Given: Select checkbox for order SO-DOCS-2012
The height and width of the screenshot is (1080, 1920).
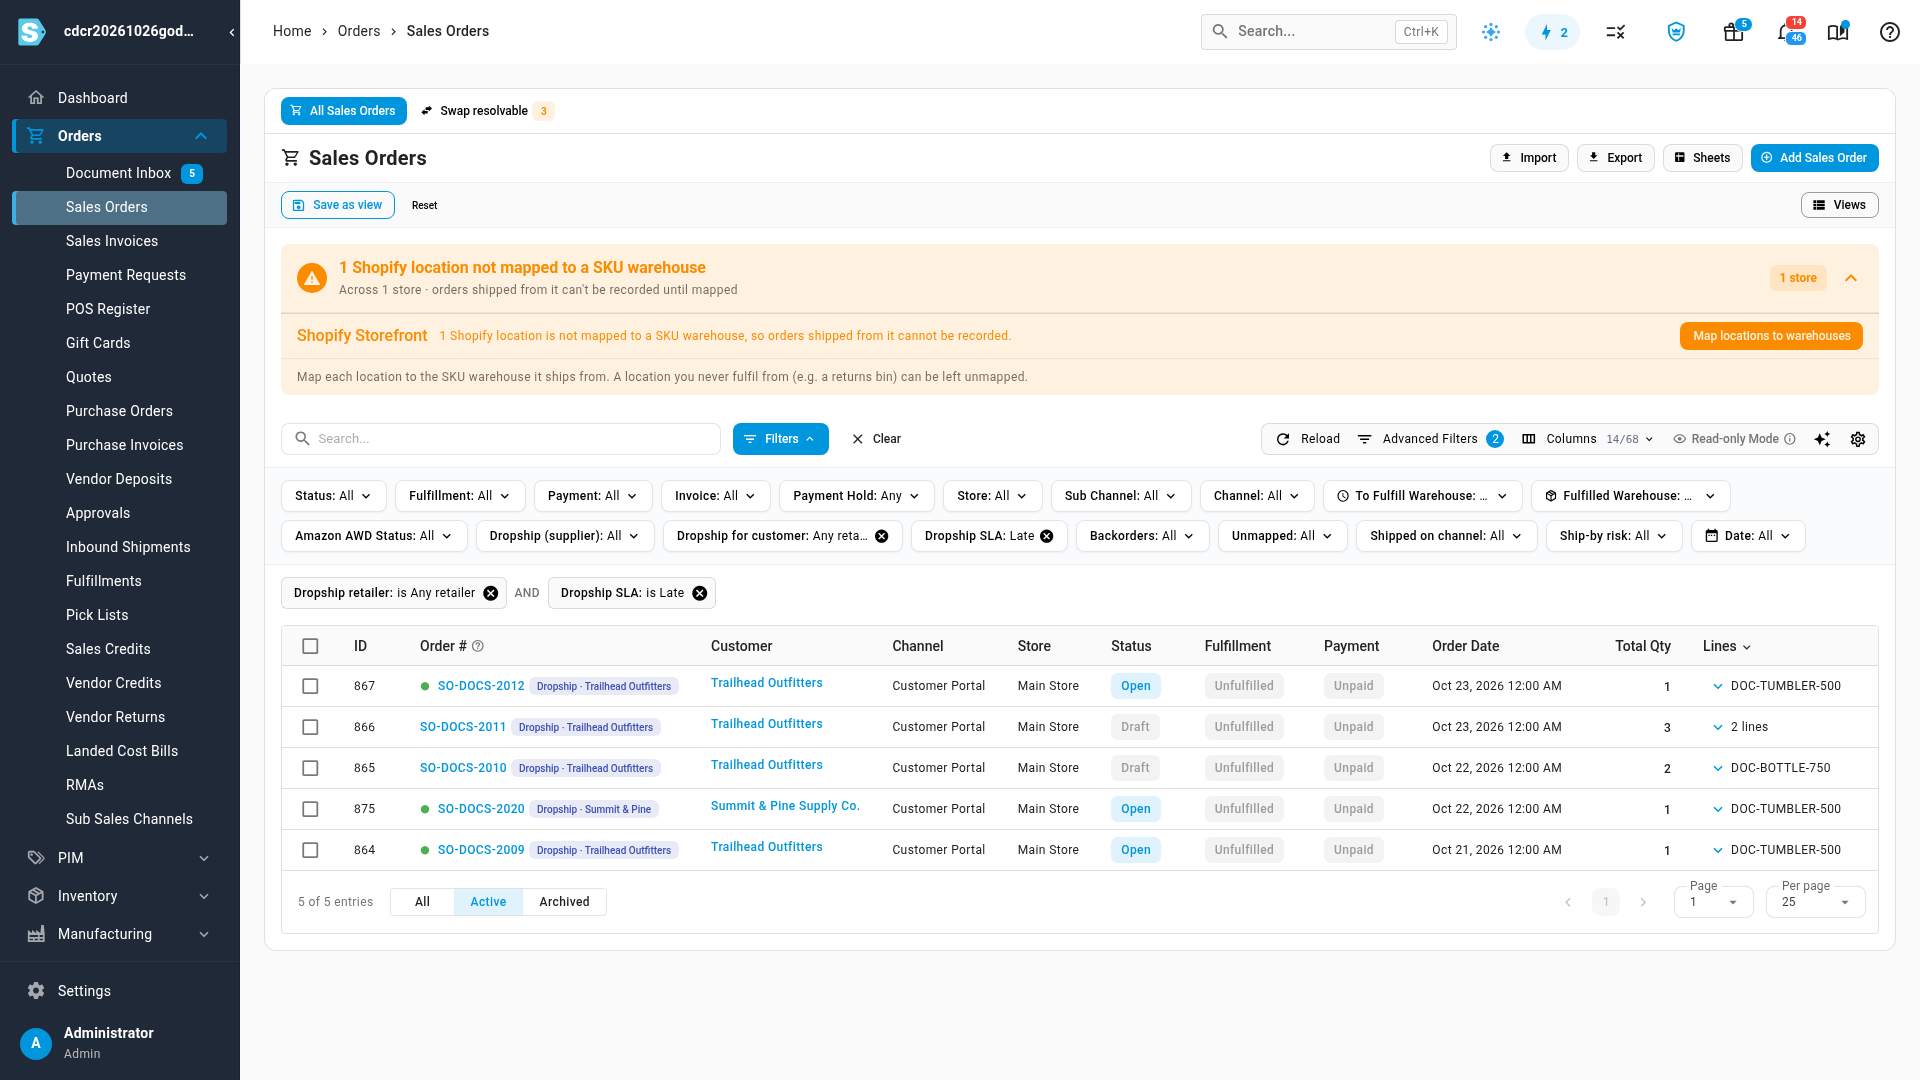Looking at the screenshot, I should [x=310, y=686].
